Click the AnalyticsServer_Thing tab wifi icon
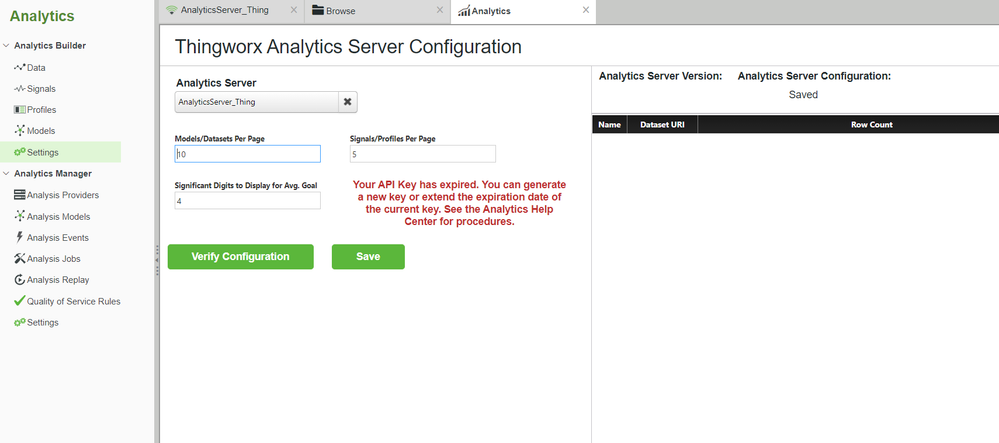This screenshot has width=999, height=443. [x=171, y=11]
